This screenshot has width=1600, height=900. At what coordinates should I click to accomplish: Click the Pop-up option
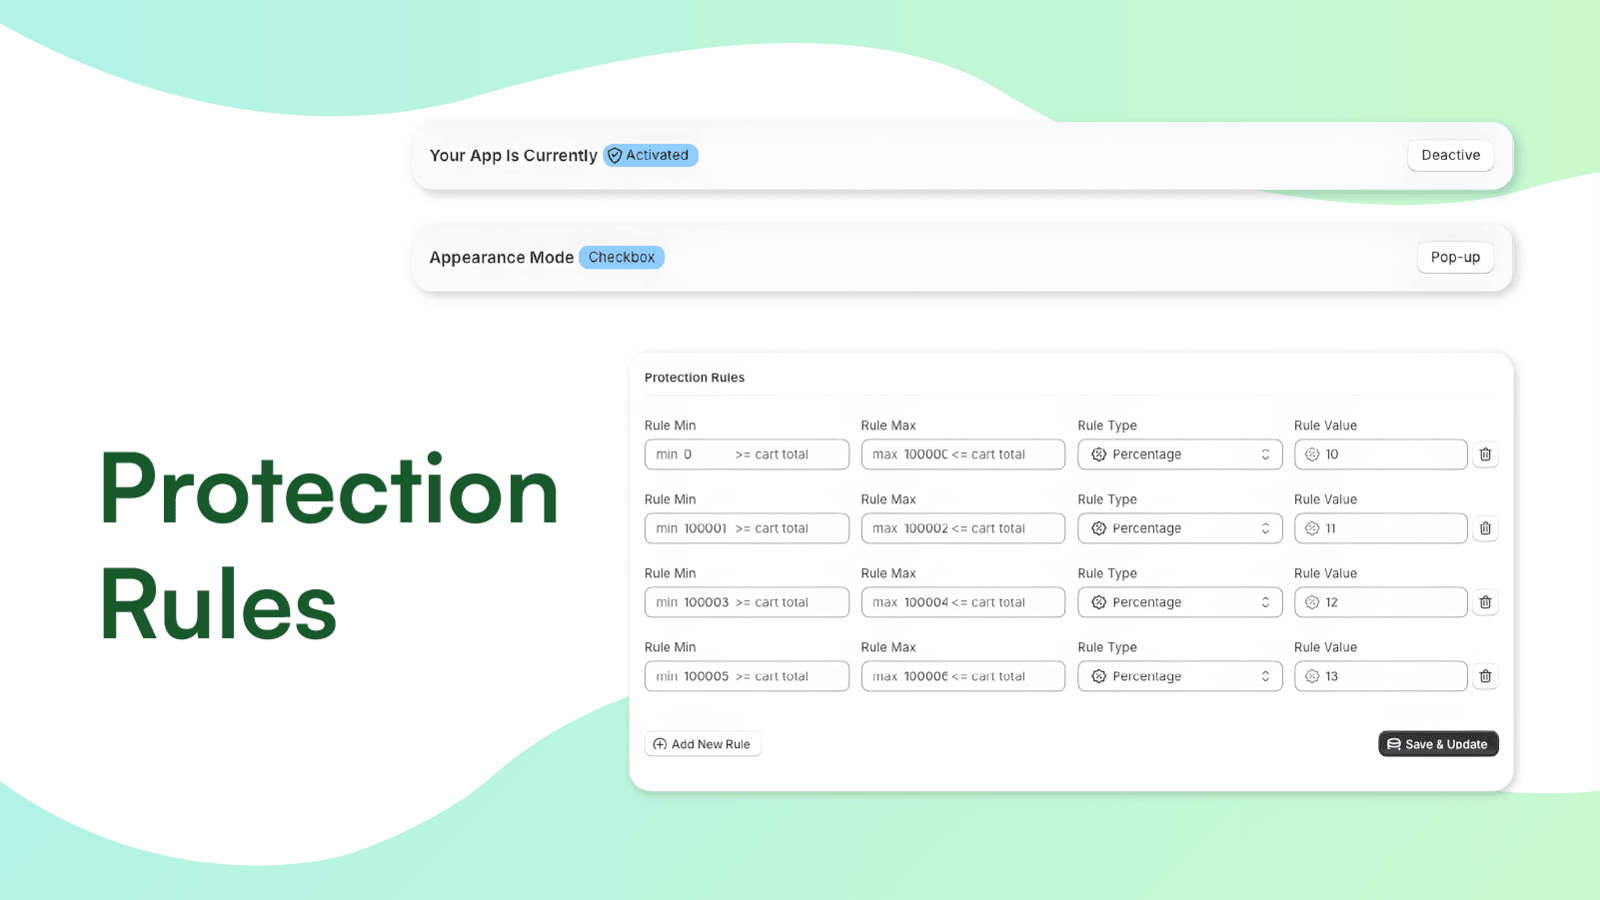point(1455,257)
